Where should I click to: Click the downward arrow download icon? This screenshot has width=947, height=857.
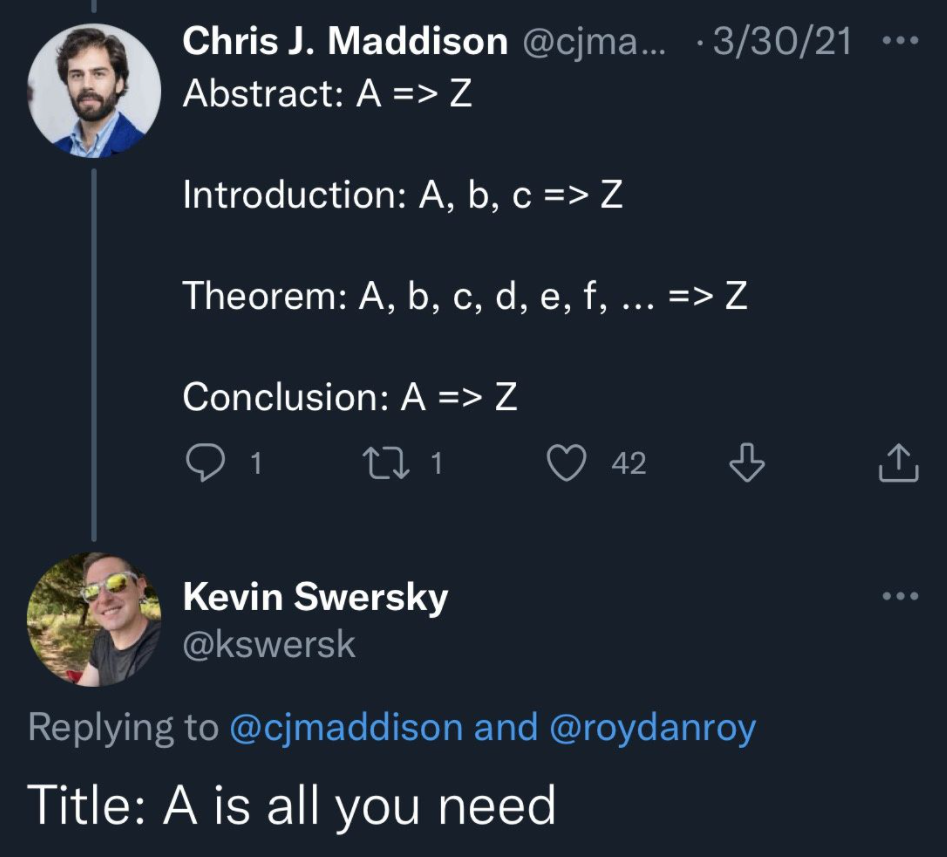(x=747, y=462)
